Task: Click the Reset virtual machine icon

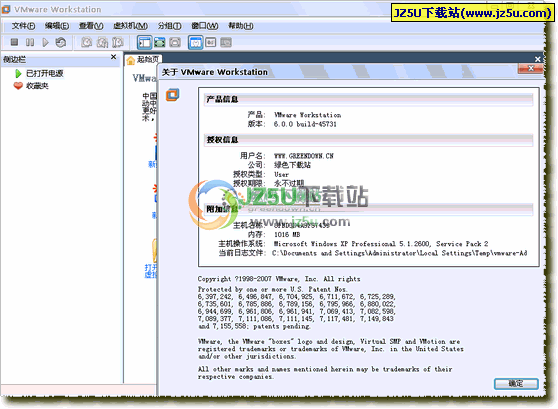Action: pos(61,42)
